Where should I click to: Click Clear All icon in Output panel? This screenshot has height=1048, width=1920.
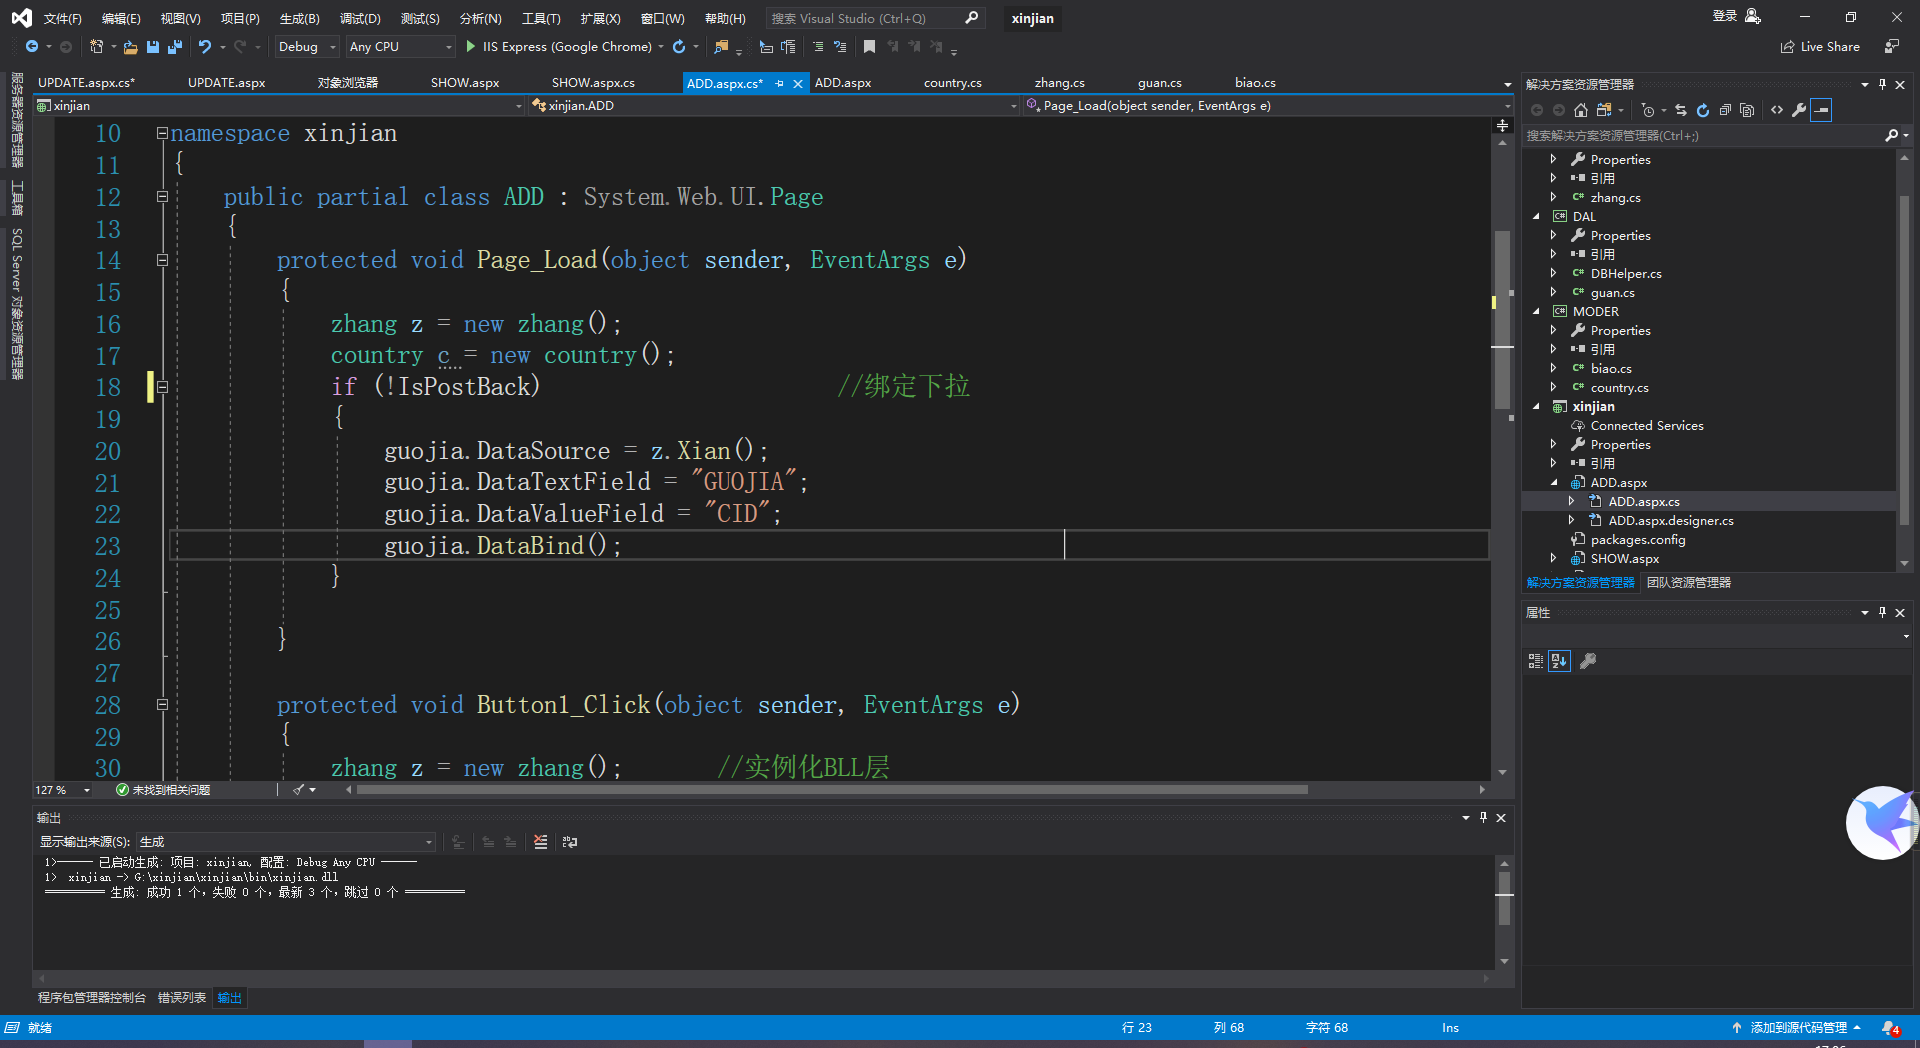pos(541,842)
